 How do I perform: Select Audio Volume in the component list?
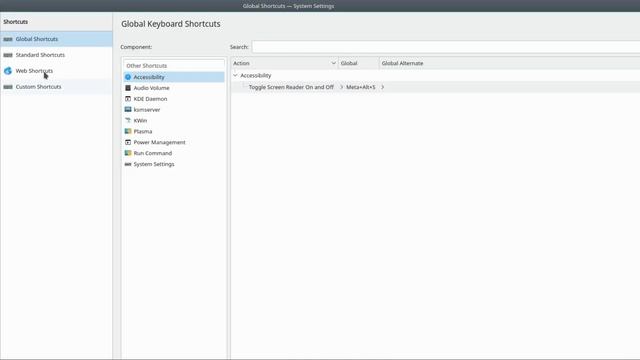click(x=174, y=88)
